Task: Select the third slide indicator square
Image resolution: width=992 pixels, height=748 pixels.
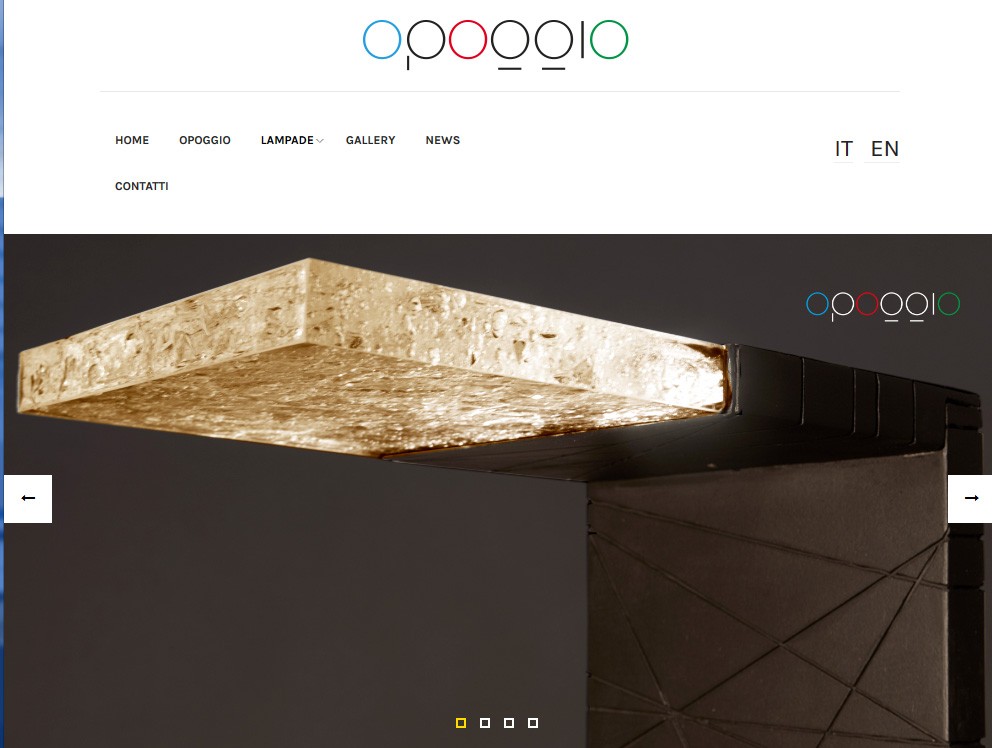Action: (509, 723)
